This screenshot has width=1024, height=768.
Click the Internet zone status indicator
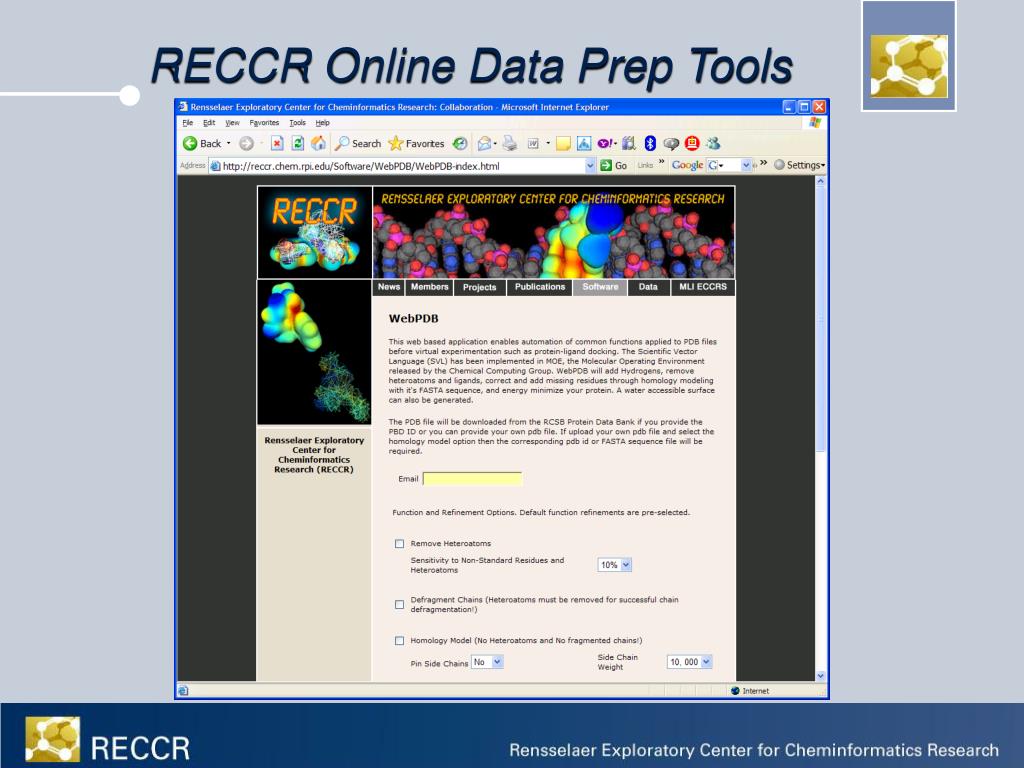tap(750, 691)
